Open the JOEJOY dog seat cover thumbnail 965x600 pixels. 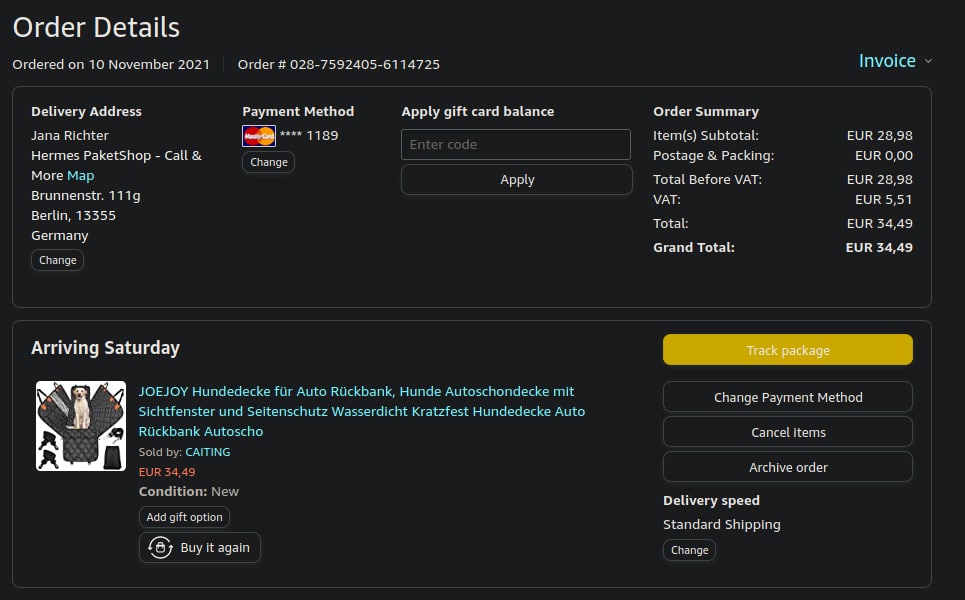pos(81,426)
